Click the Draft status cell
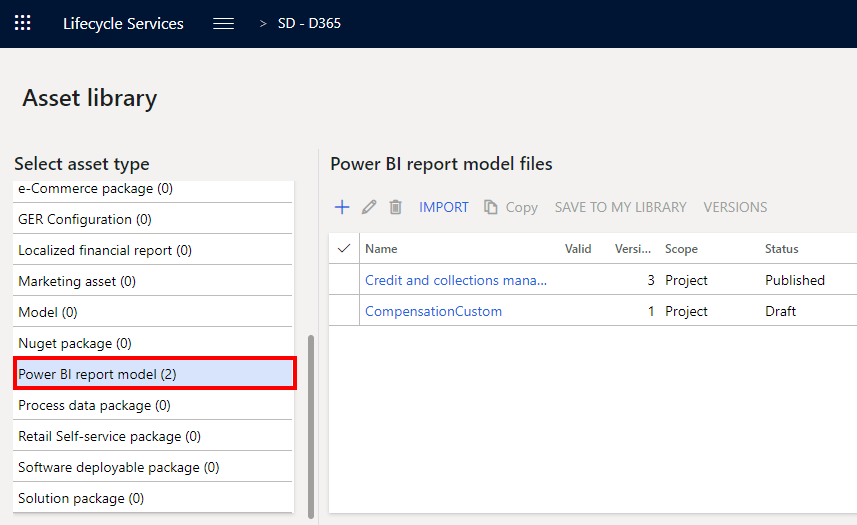Viewport: 857px width, 525px height. (780, 311)
